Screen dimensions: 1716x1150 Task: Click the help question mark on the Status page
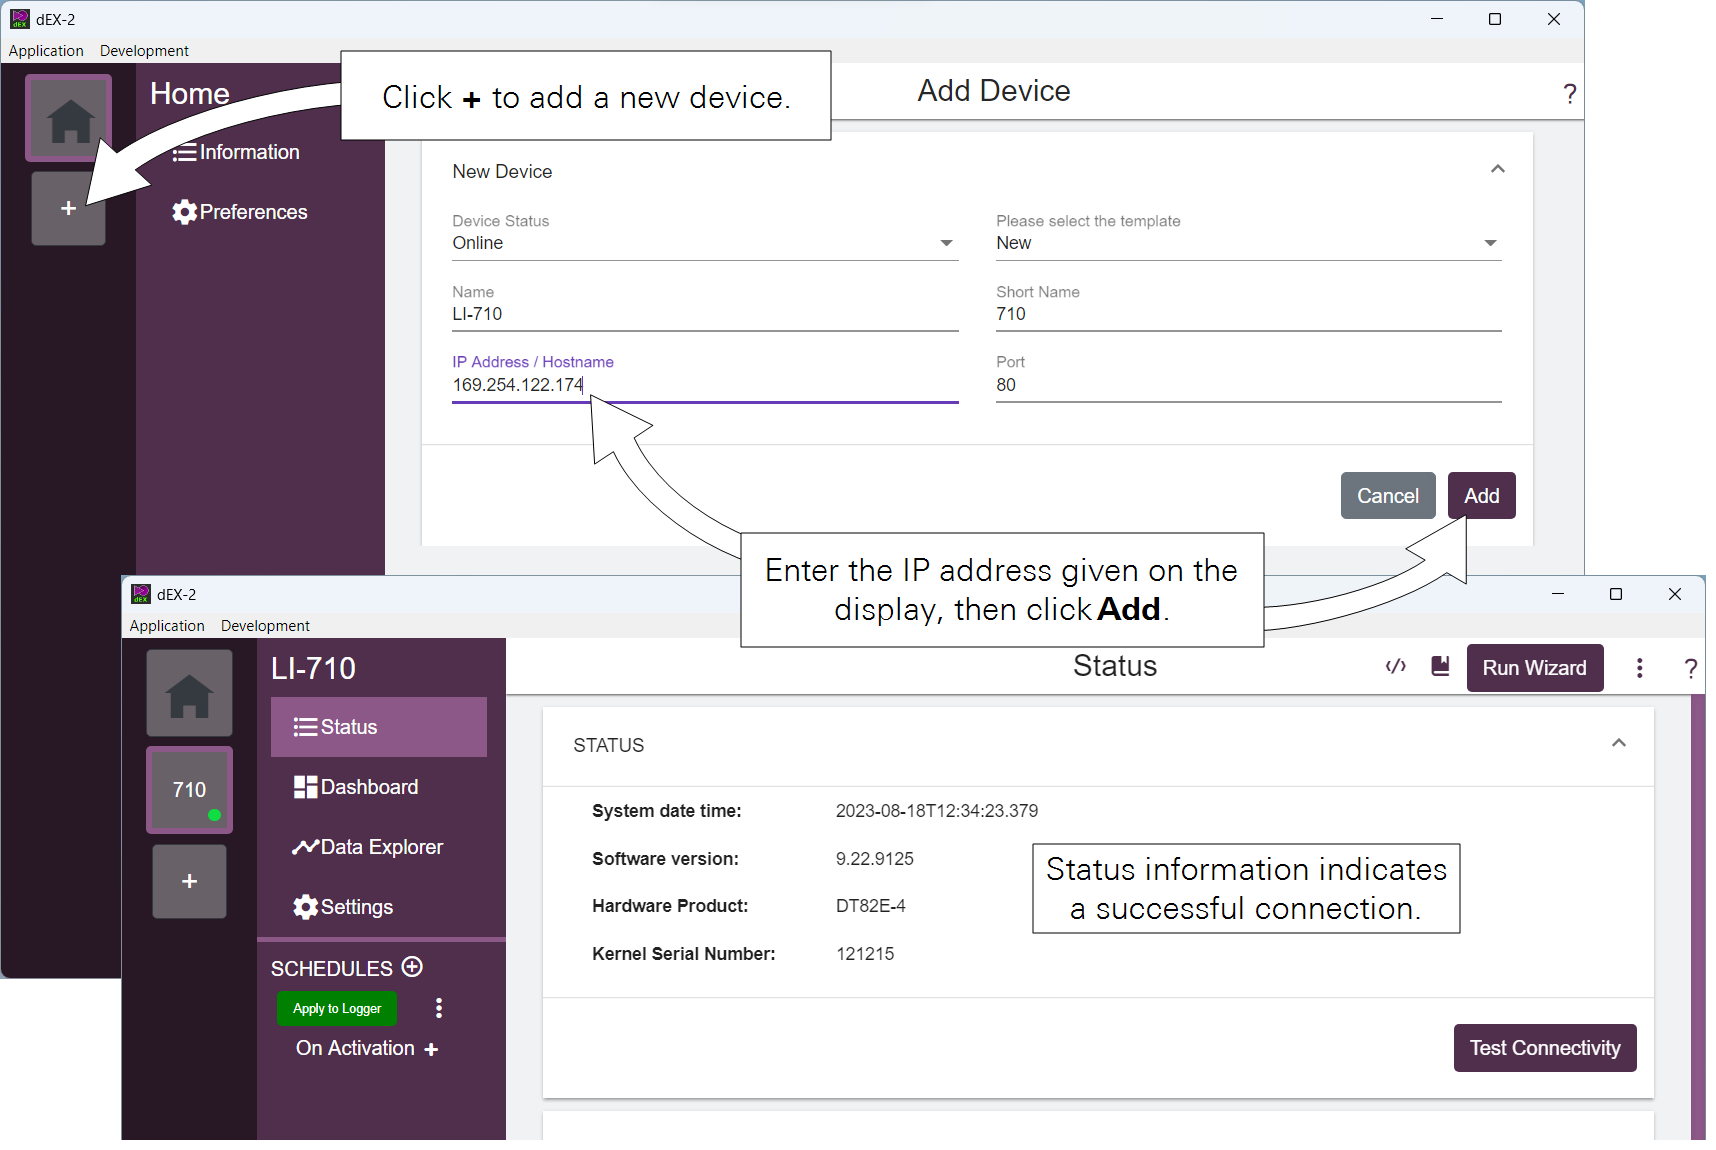pyautogui.click(x=1690, y=669)
